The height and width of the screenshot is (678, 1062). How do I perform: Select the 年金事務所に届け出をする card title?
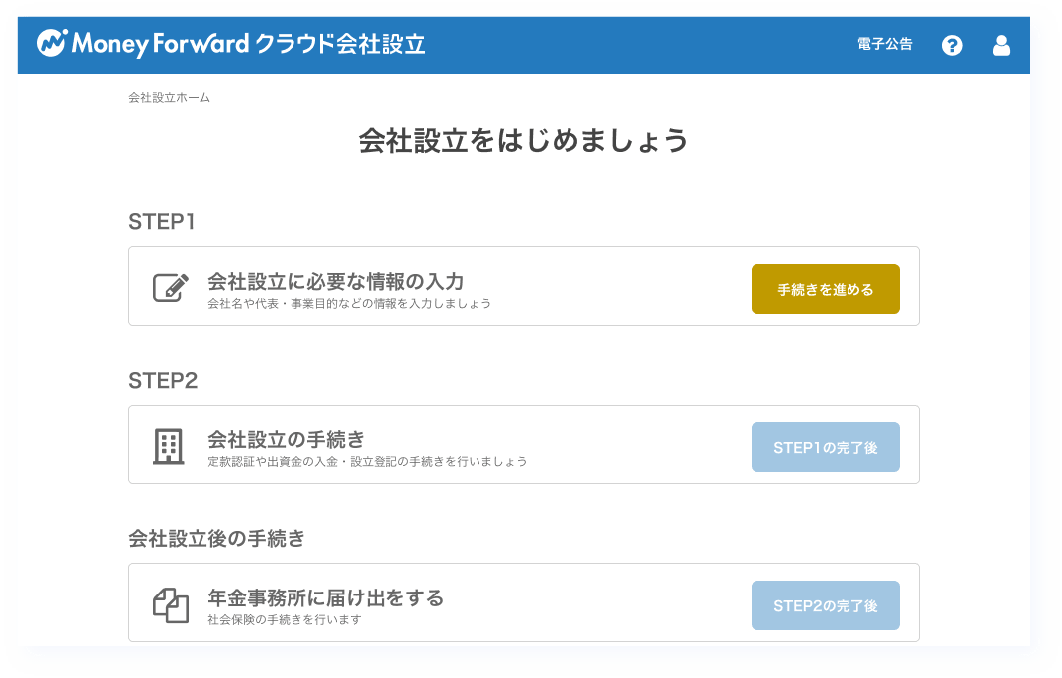tap(325, 598)
